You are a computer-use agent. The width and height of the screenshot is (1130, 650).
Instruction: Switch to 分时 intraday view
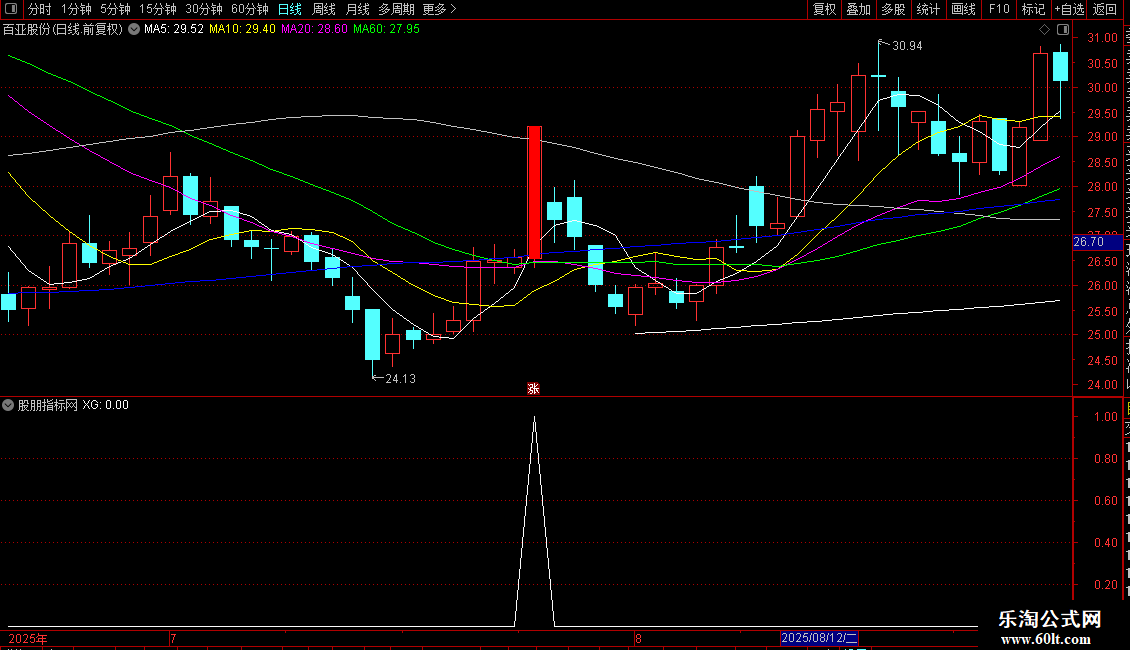[x=40, y=9]
